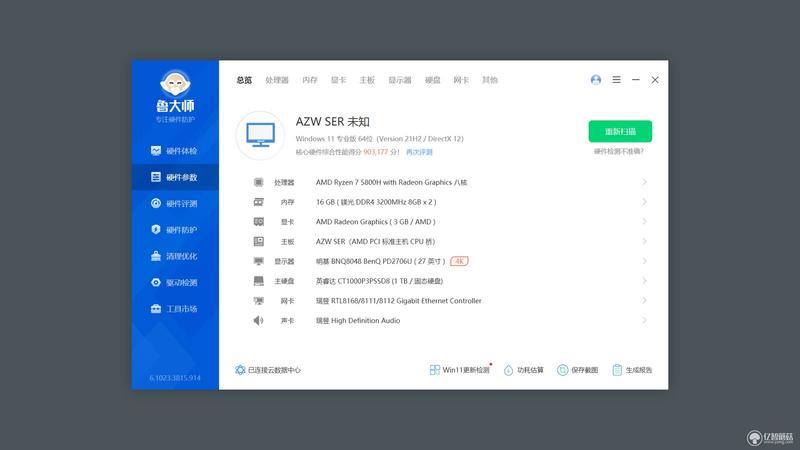Click the 声卡 speaker icon in the list
Image resolution: width=800 pixels, height=450 pixels.
(259, 320)
